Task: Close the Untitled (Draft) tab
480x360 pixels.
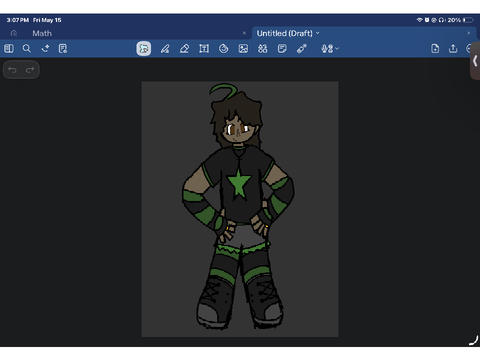Action: (x=469, y=33)
